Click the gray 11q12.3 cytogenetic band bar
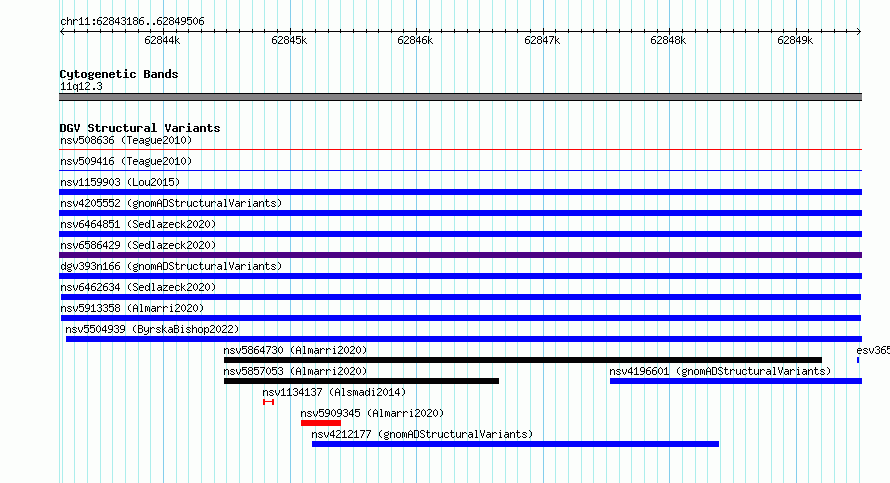 click(x=460, y=97)
